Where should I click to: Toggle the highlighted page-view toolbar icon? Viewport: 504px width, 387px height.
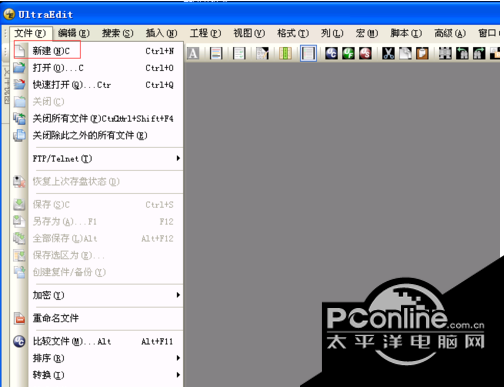[308, 53]
